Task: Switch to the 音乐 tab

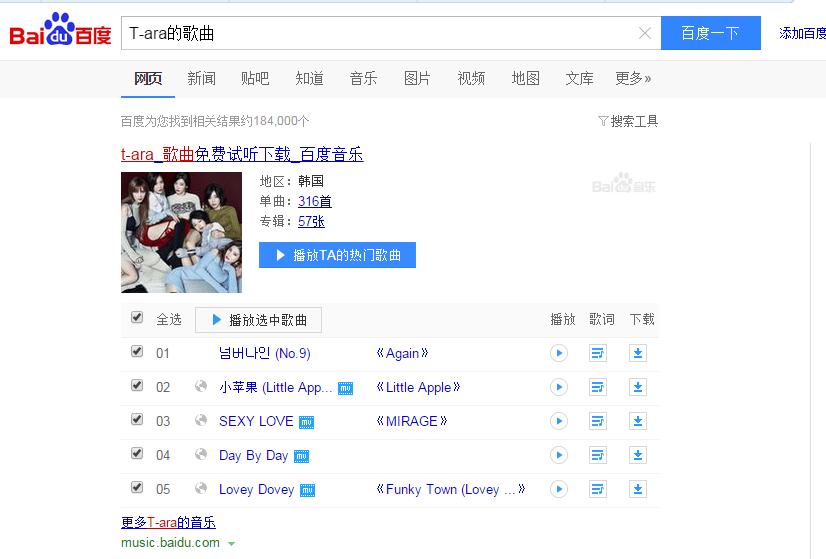Action: tap(363, 79)
